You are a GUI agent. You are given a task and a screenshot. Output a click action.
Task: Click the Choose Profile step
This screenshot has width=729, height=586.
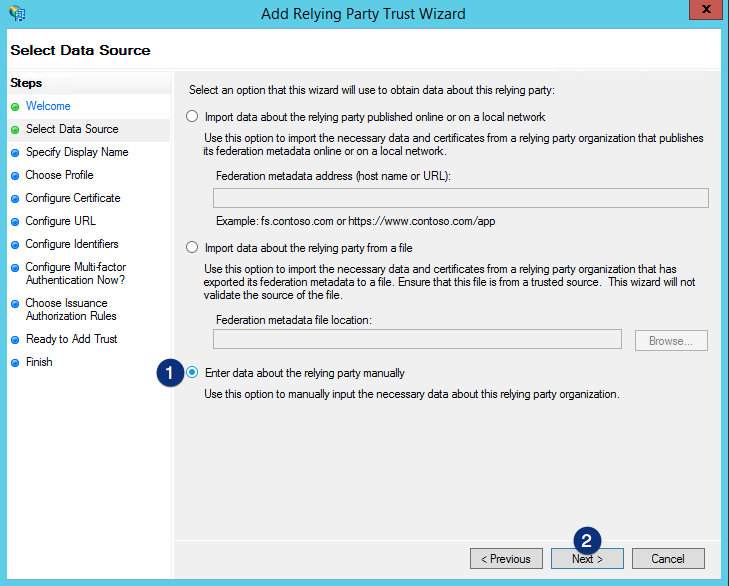tap(60, 175)
